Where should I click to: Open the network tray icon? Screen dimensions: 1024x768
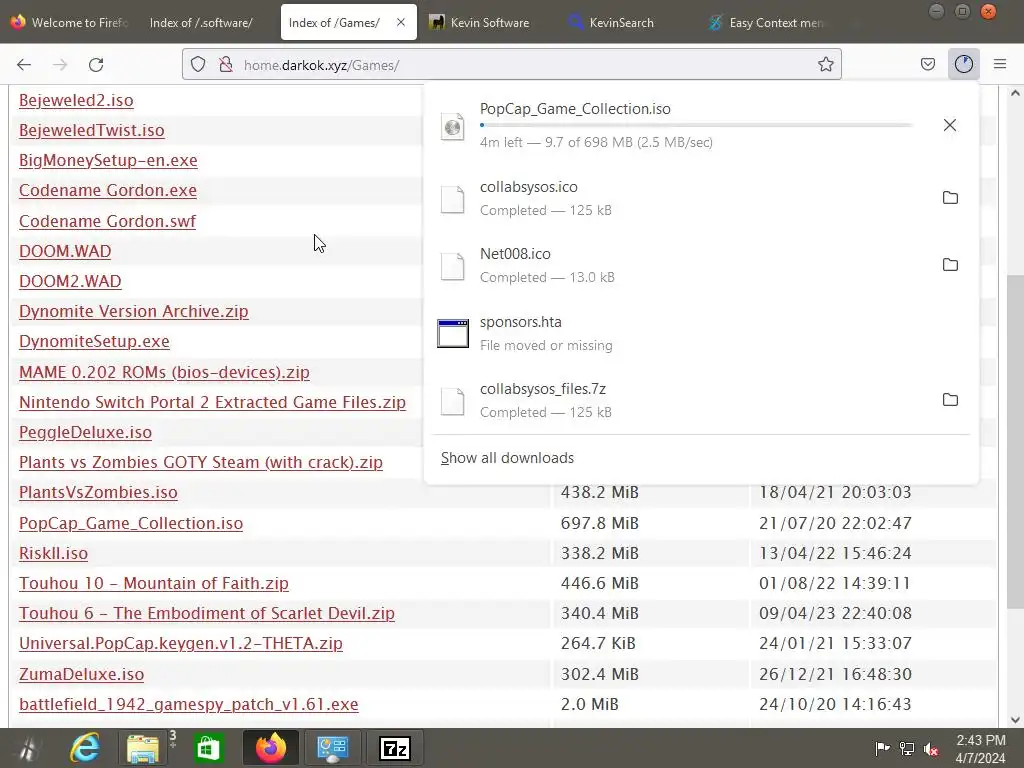click(907, 749)
